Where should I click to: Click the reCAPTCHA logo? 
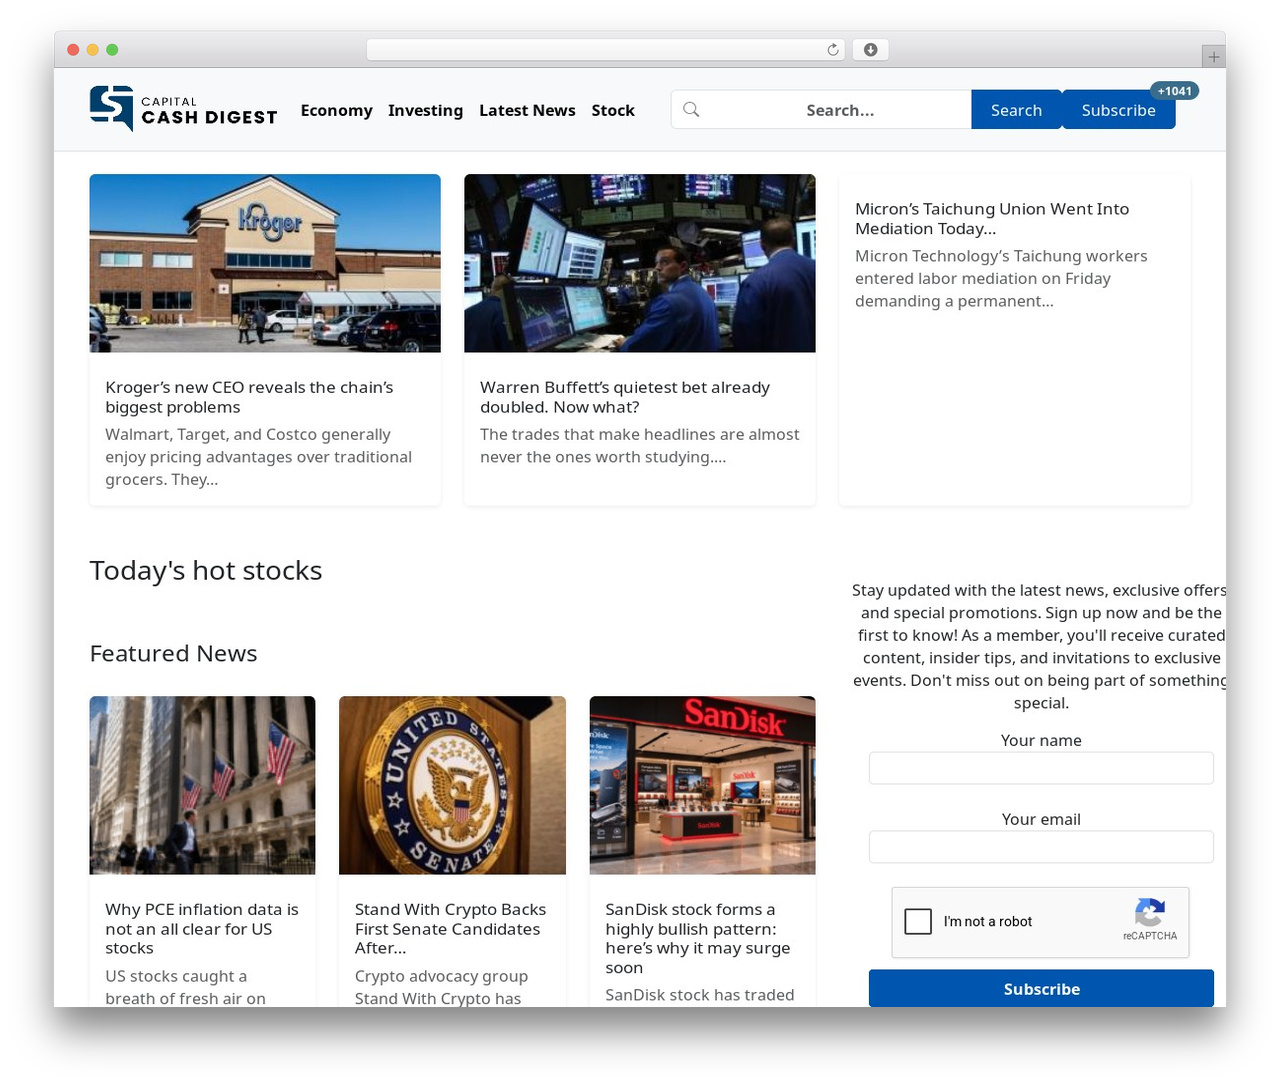point(1150,914)
